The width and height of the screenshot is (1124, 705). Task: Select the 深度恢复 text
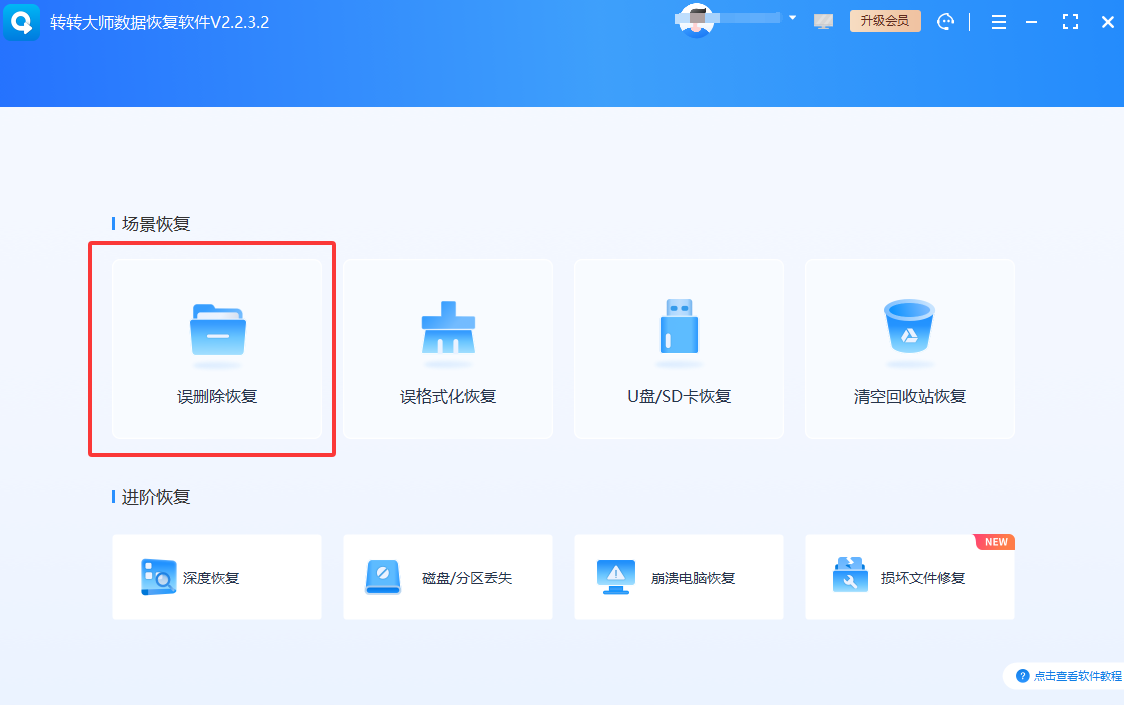click(x=211, y=578)
